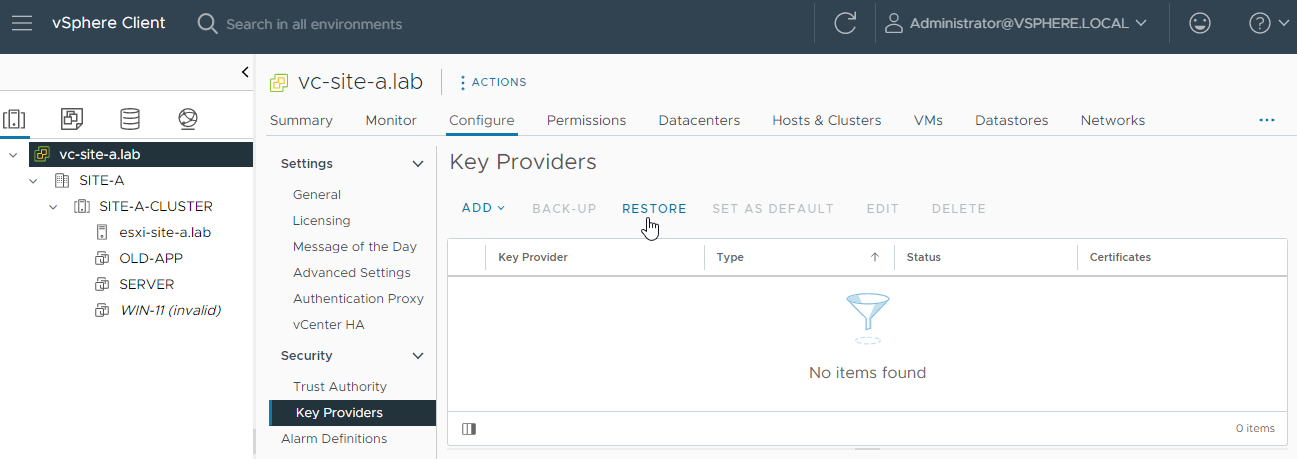
Task: Click the esxi-site-a.lab host icon
Action: point(101,232)
